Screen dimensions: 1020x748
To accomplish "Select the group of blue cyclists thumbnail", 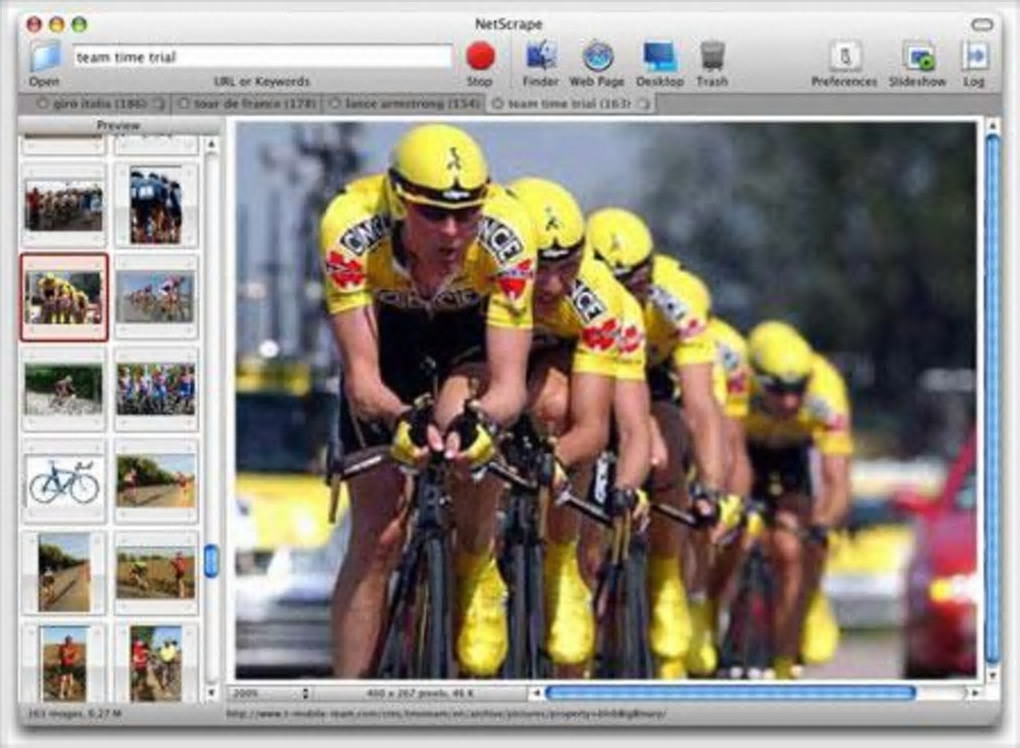I will tap(155, 389).
